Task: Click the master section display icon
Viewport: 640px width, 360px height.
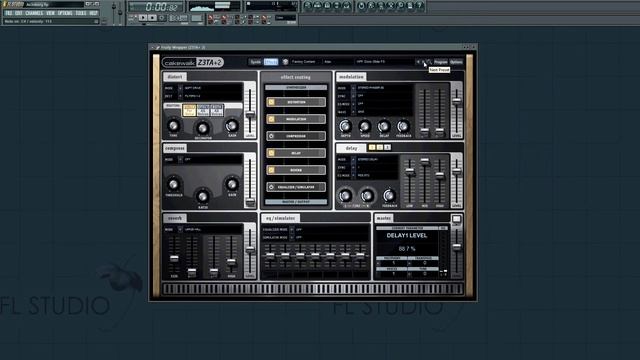Action: click(x=456, y=219)
